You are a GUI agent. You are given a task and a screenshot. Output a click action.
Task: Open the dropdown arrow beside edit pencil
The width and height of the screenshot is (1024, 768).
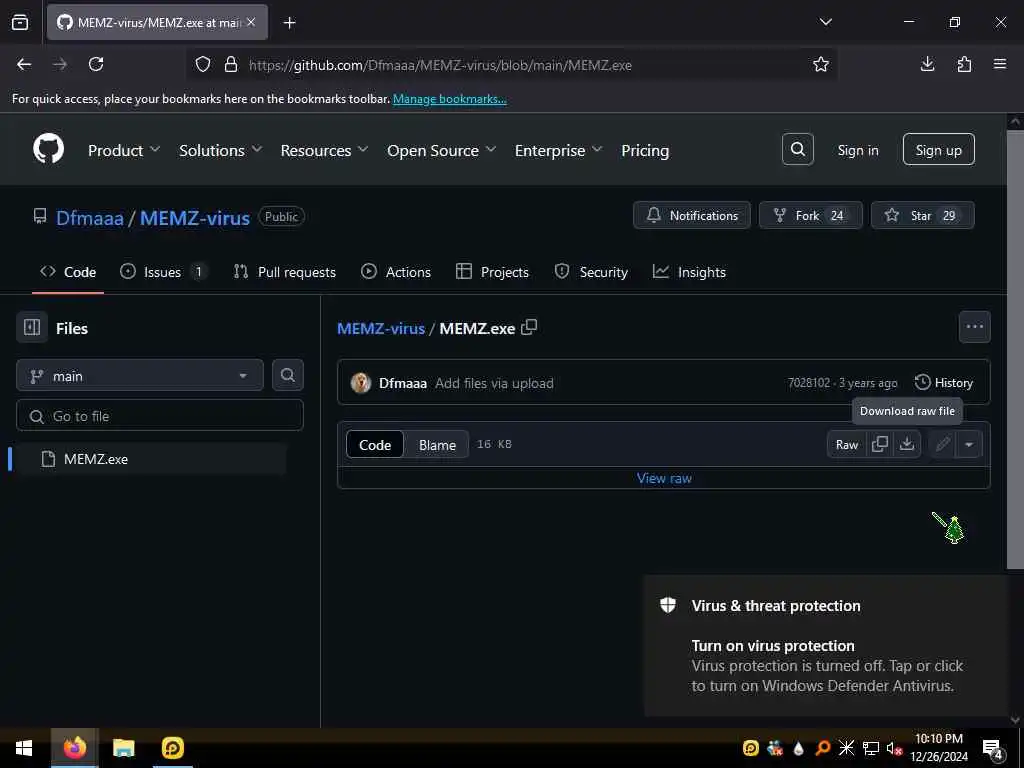[969, 445]
